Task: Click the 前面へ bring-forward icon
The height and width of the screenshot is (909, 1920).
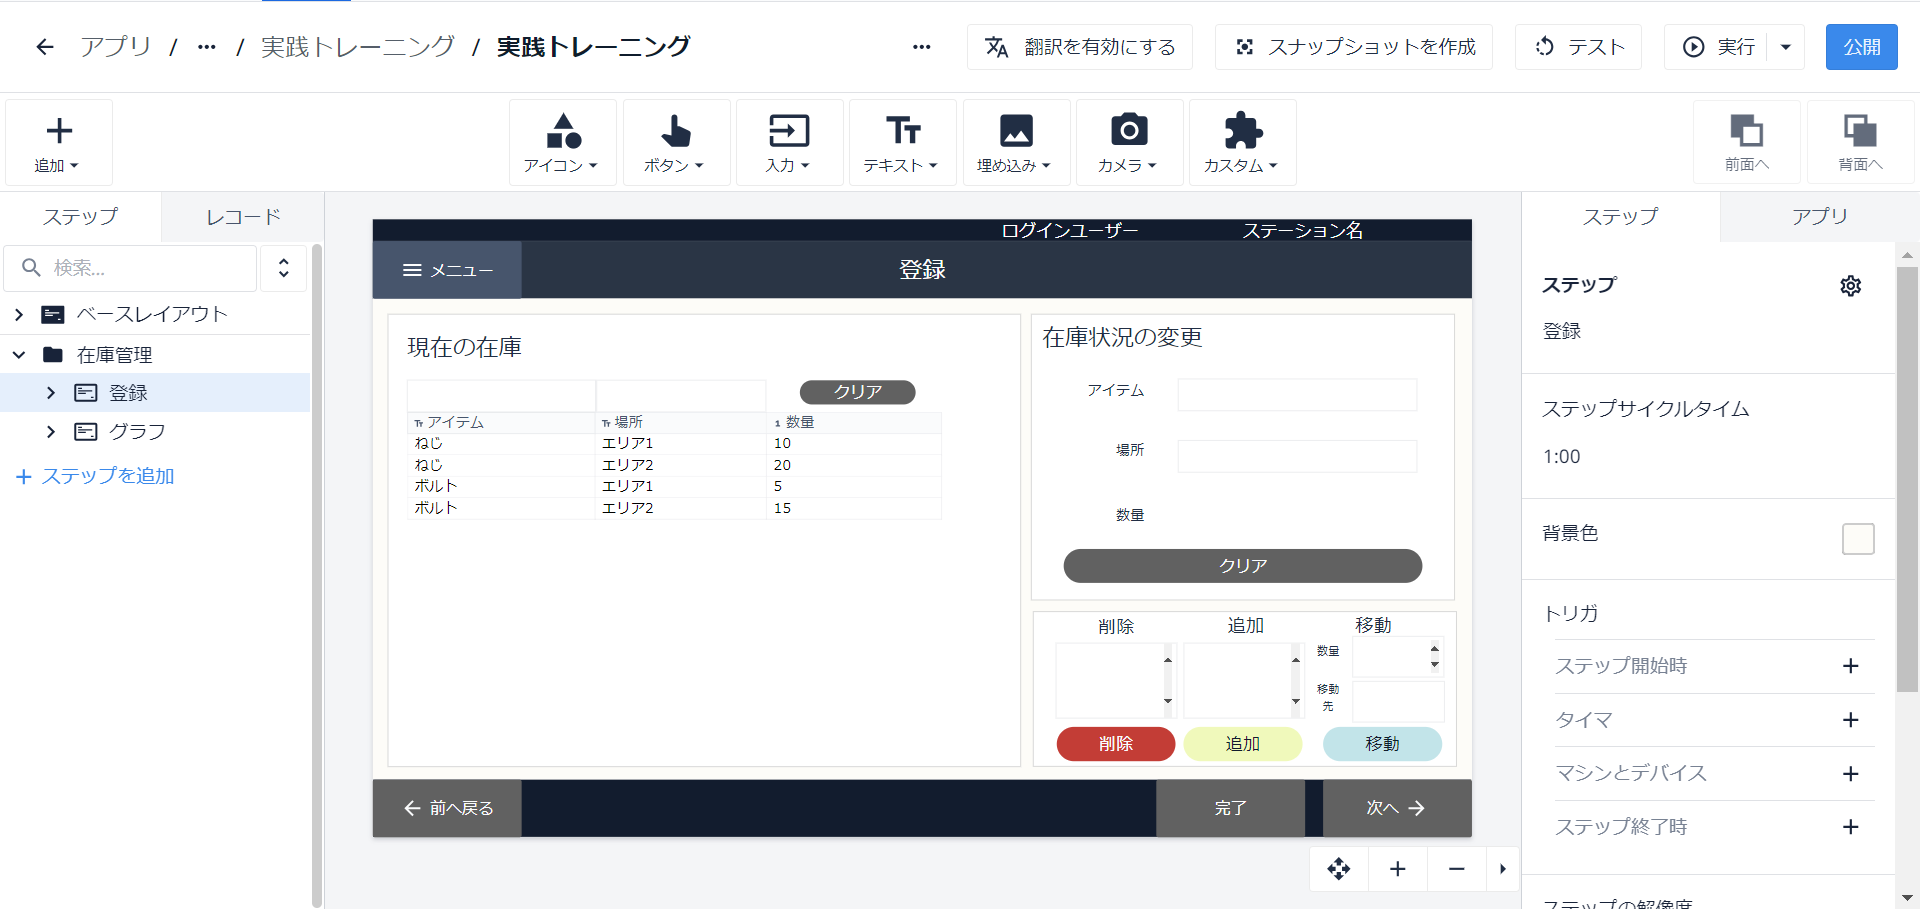Action: pos(1747,142)
